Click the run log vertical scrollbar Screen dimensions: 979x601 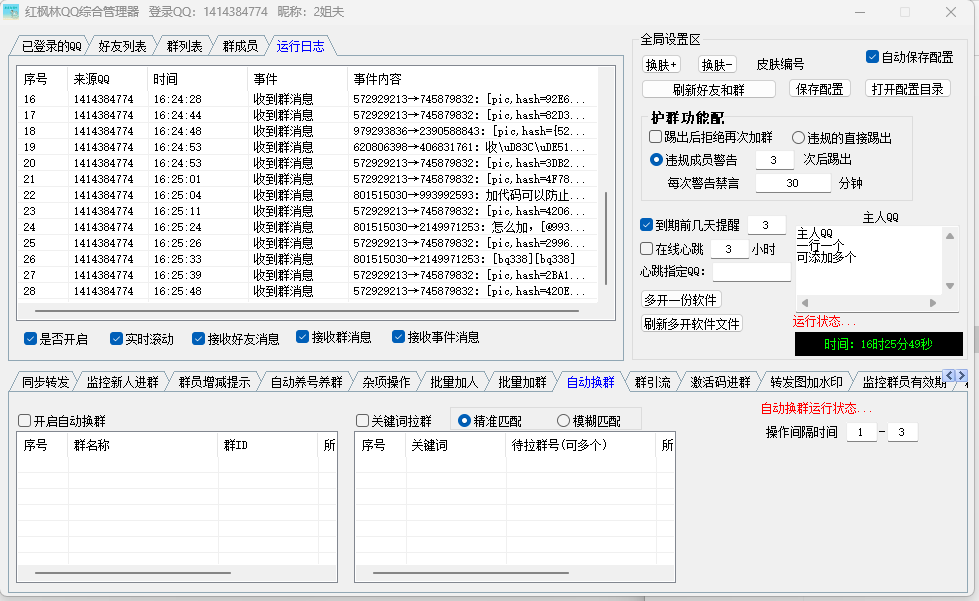[604, 240]
